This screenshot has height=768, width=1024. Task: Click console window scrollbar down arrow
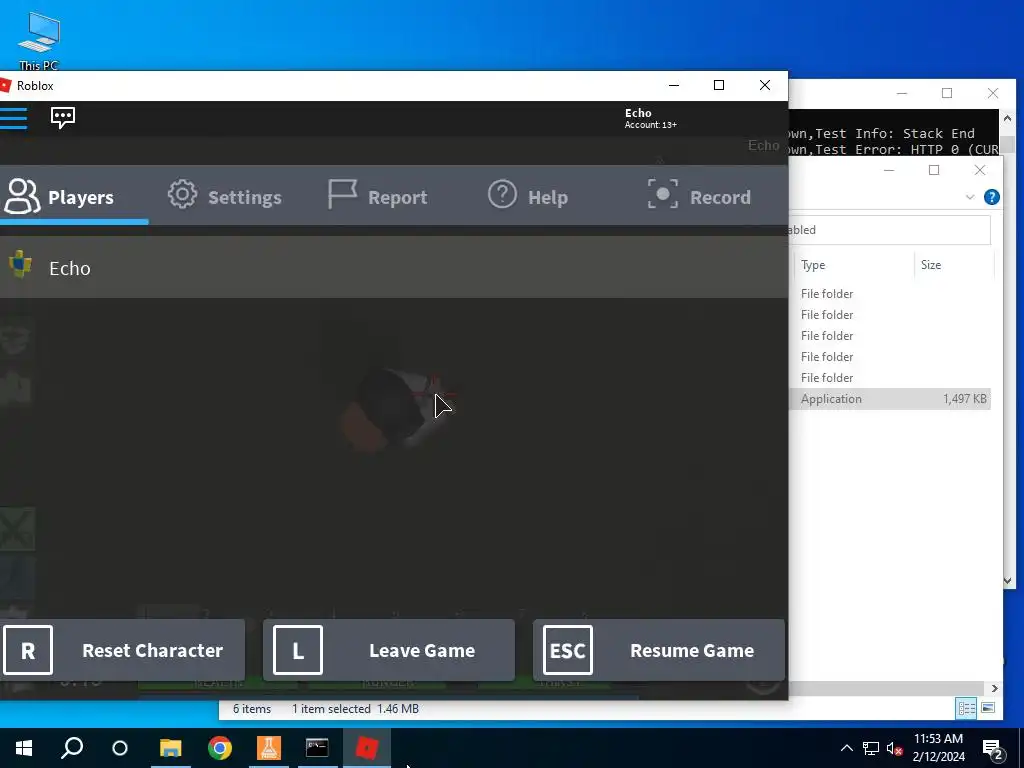click(1008, 581)
